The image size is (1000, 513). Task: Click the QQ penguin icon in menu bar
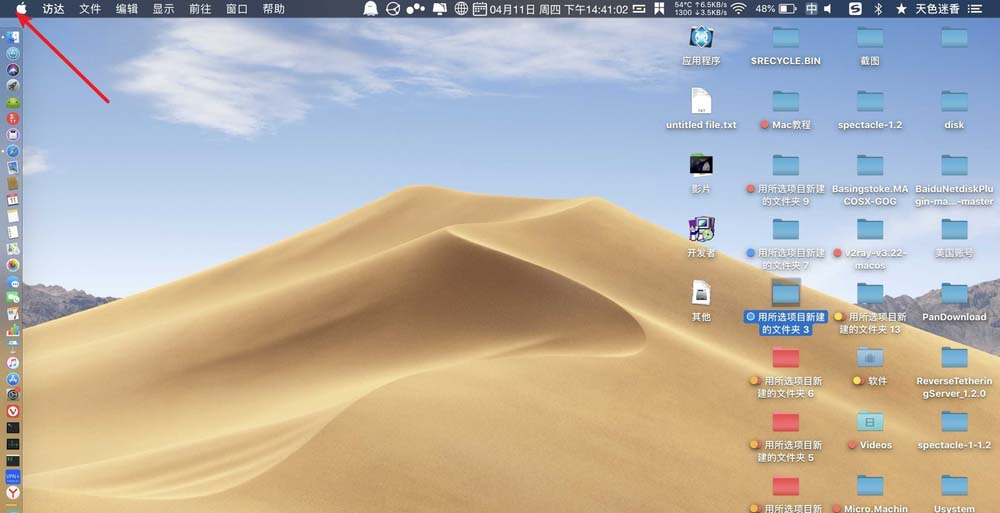(x=371, y=9)
